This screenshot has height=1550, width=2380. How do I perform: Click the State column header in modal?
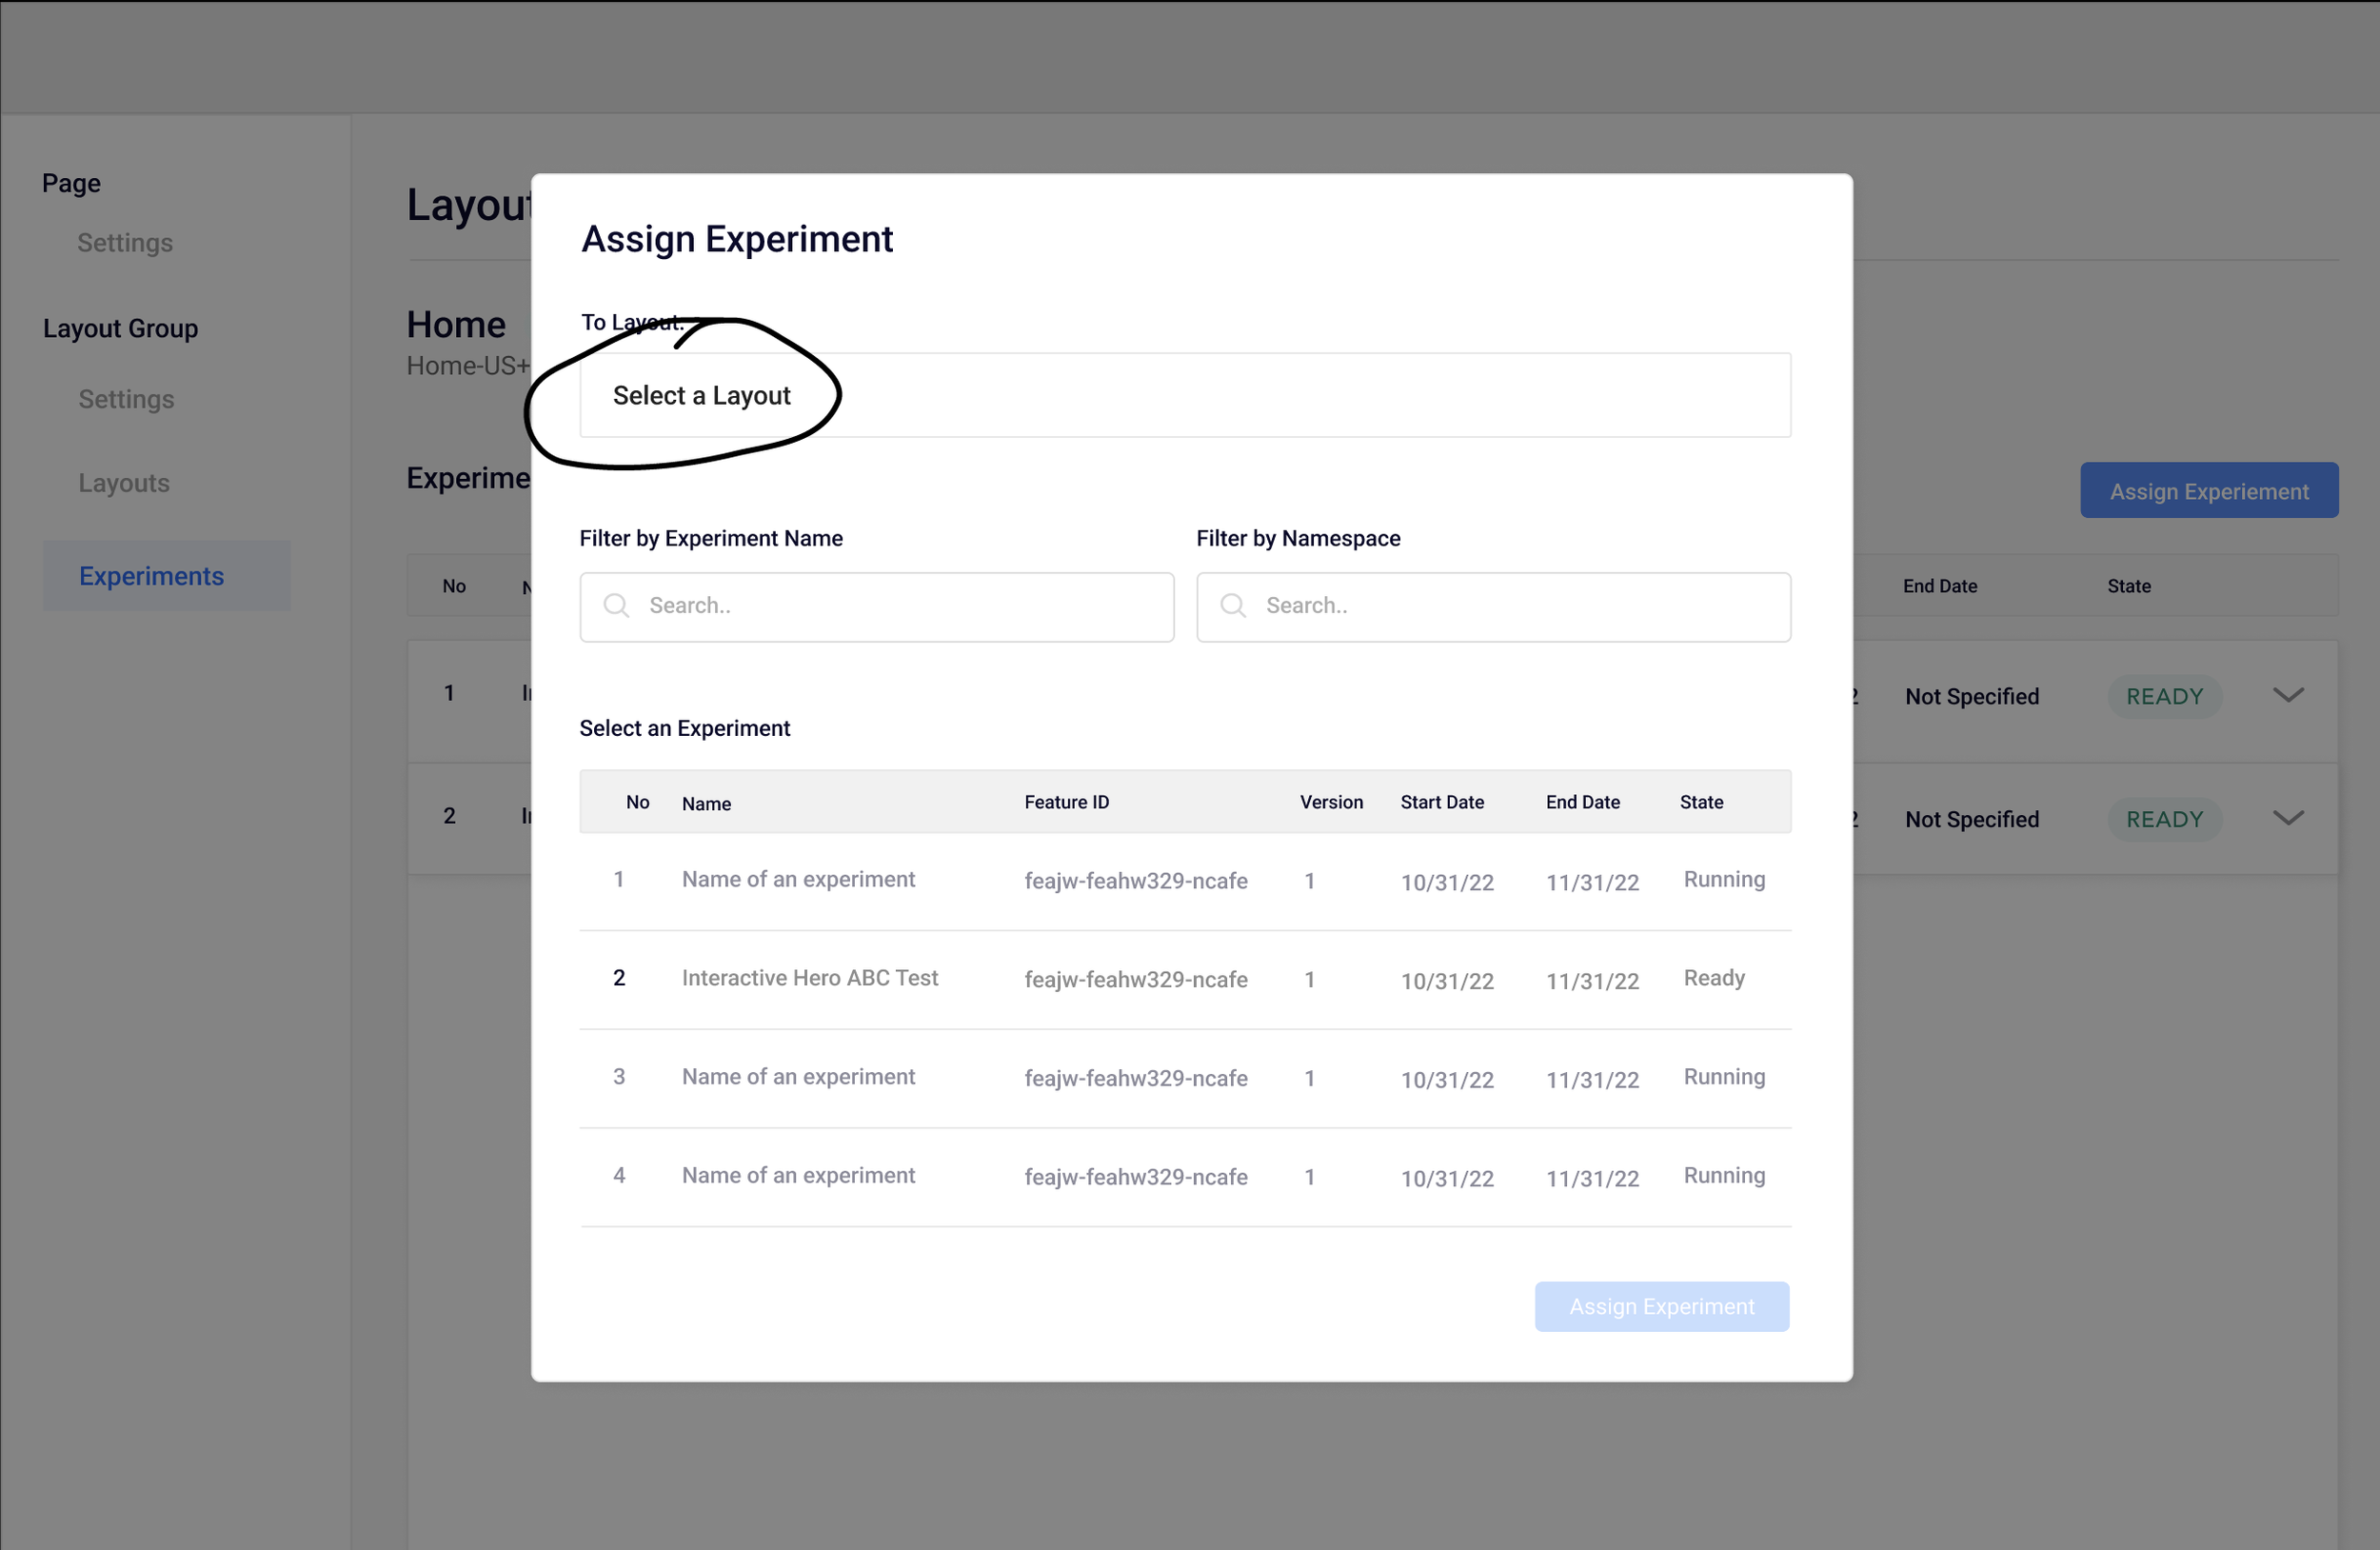tap(1700, 802)
